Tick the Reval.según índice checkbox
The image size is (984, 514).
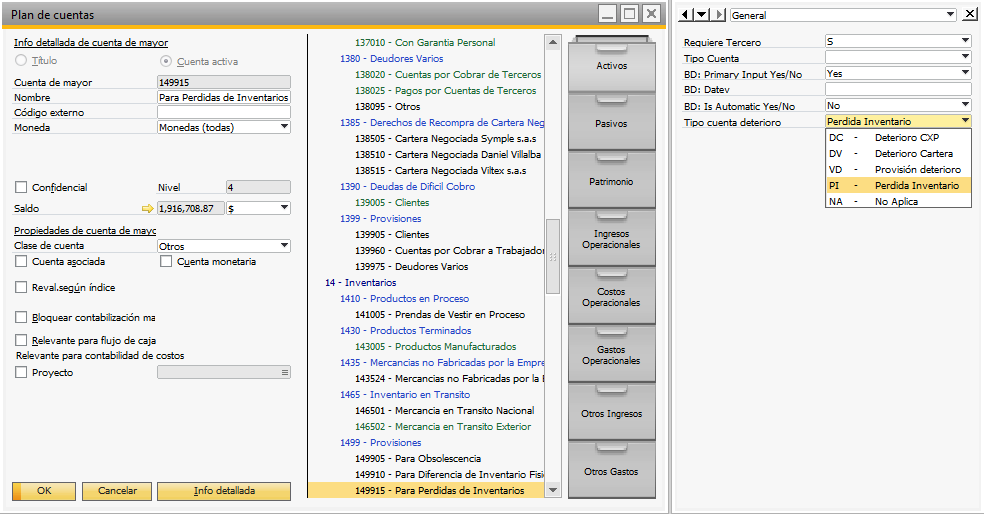[22, 288]
